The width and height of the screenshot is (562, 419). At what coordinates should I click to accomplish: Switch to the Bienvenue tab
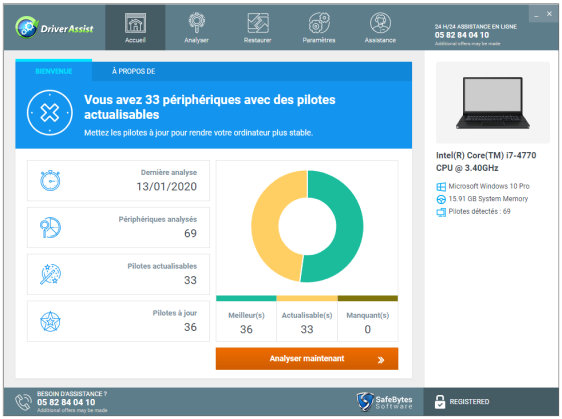pos(54,71)
